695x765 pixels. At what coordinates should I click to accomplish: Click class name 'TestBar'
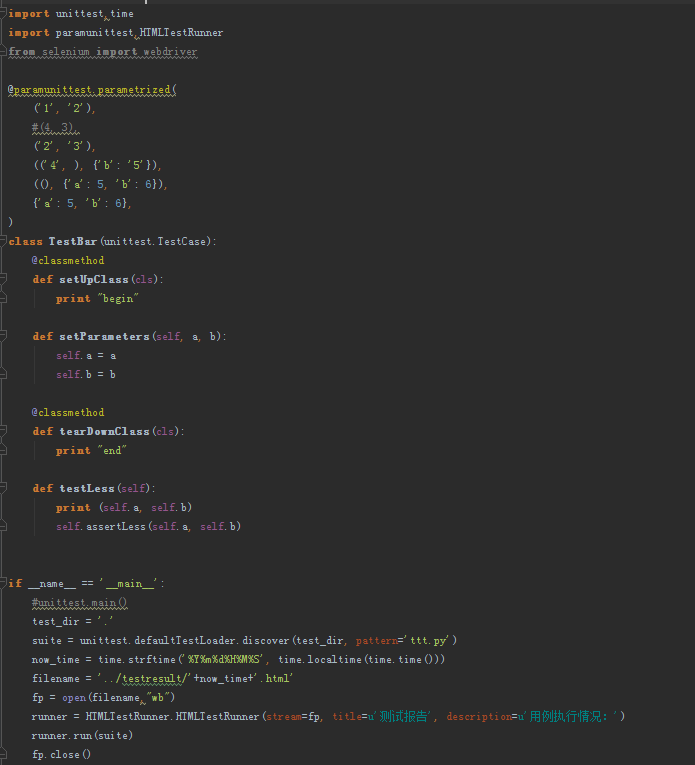coord(73,242)
